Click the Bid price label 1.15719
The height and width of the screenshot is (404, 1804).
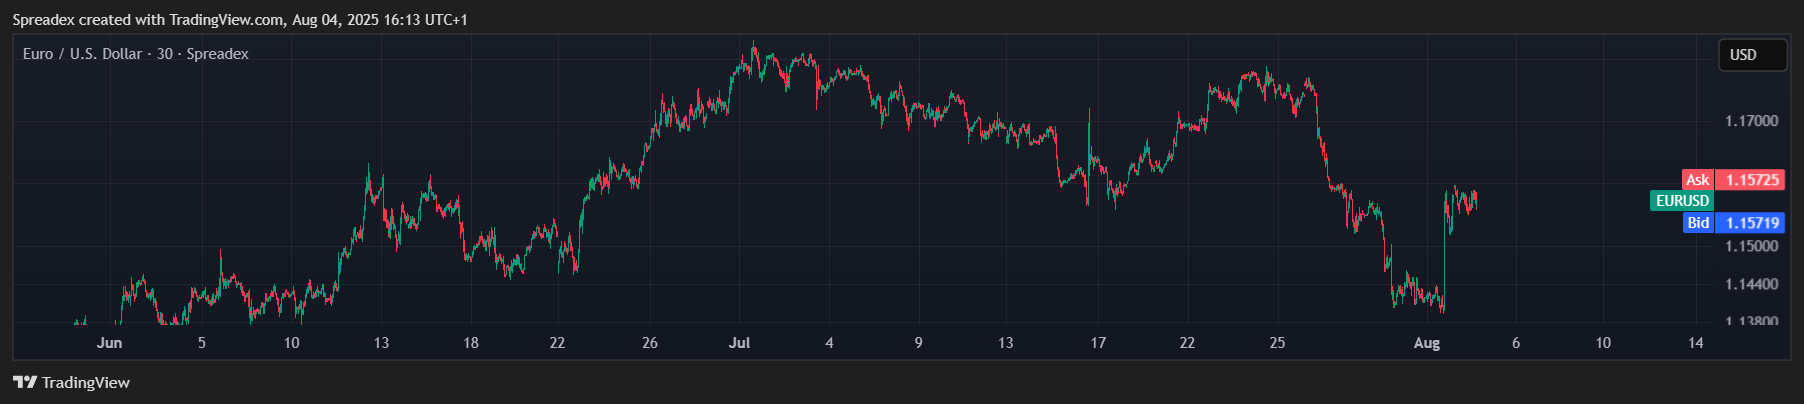[1733, 223]
